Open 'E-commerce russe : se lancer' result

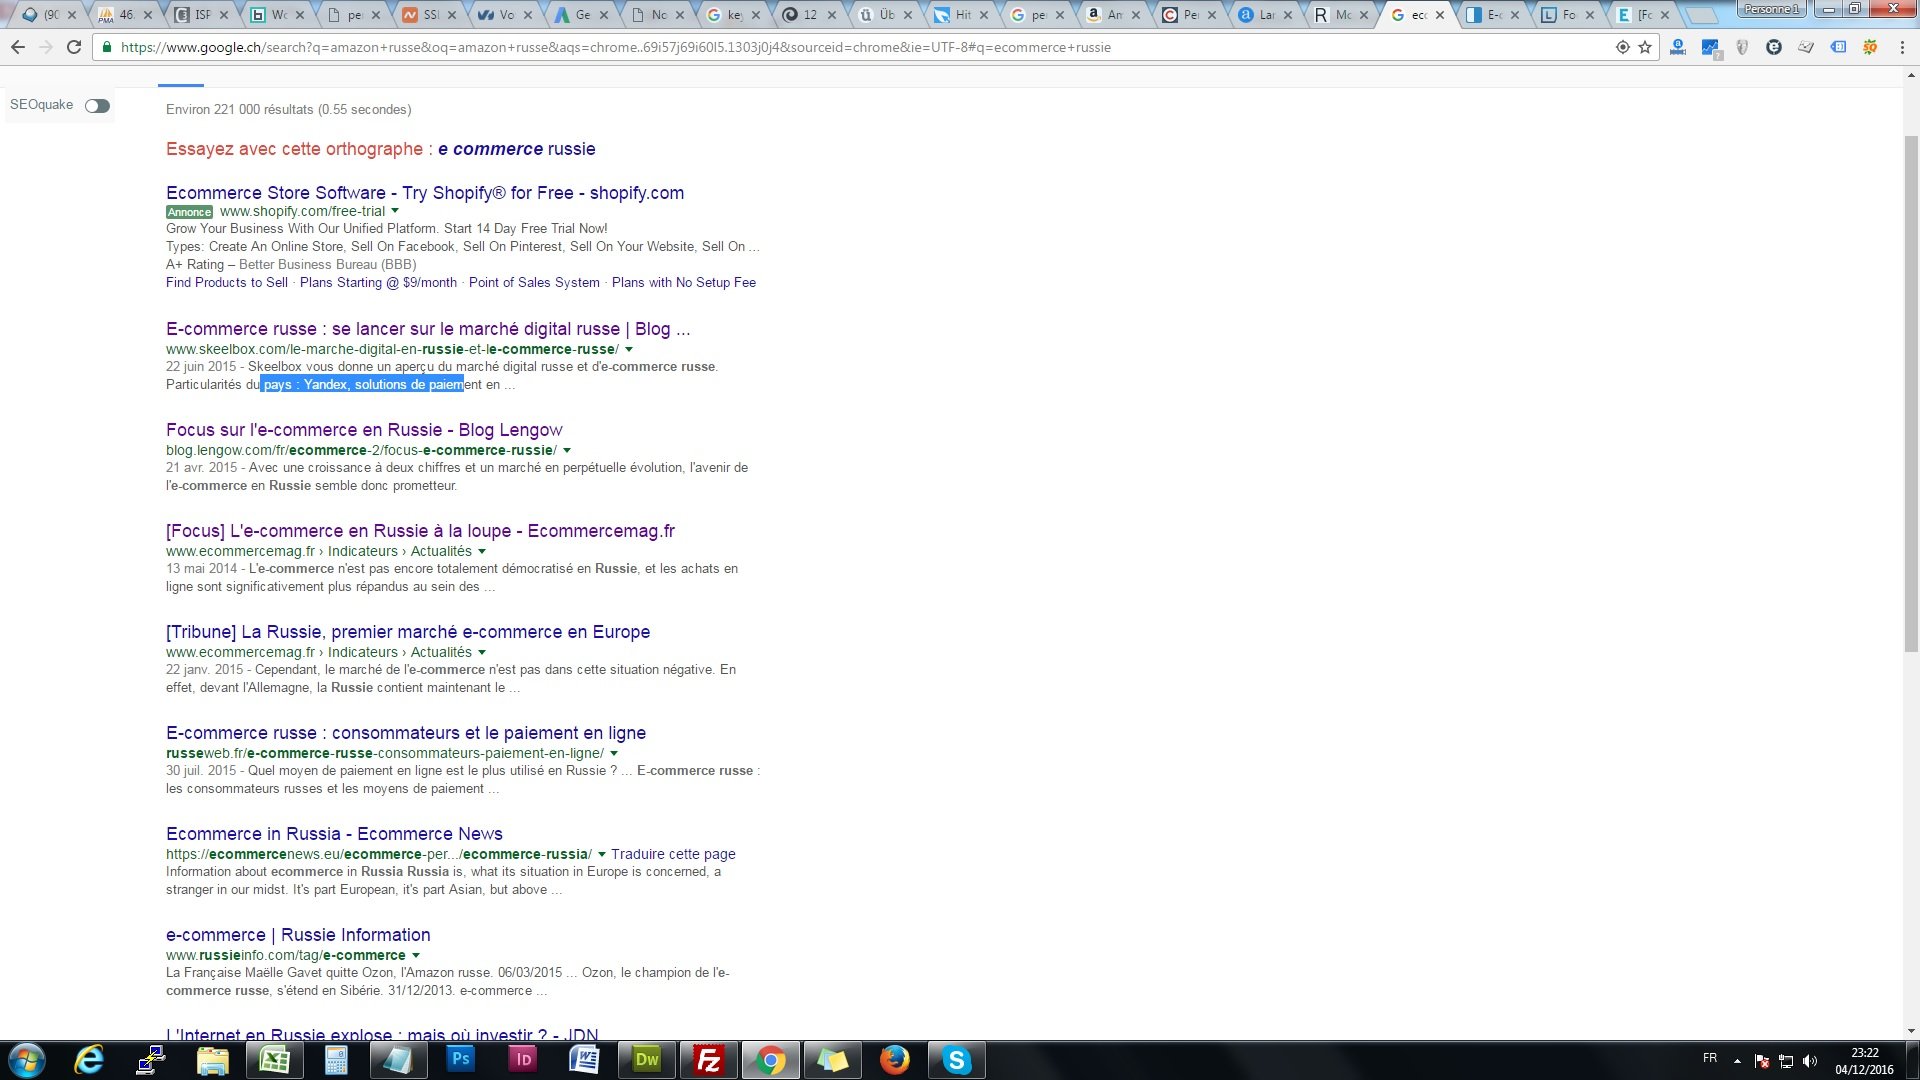(428, 329)
